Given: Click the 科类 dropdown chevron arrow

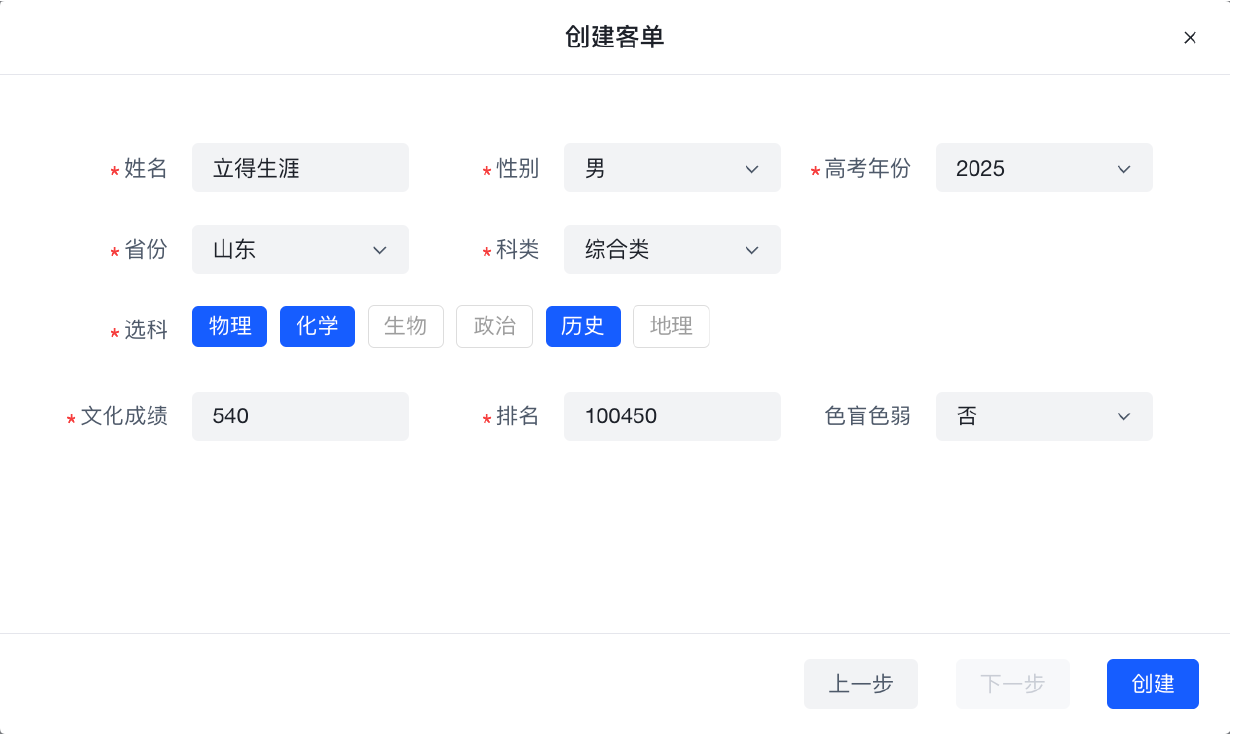Looking at the screenshot, I should pos(752,250).
